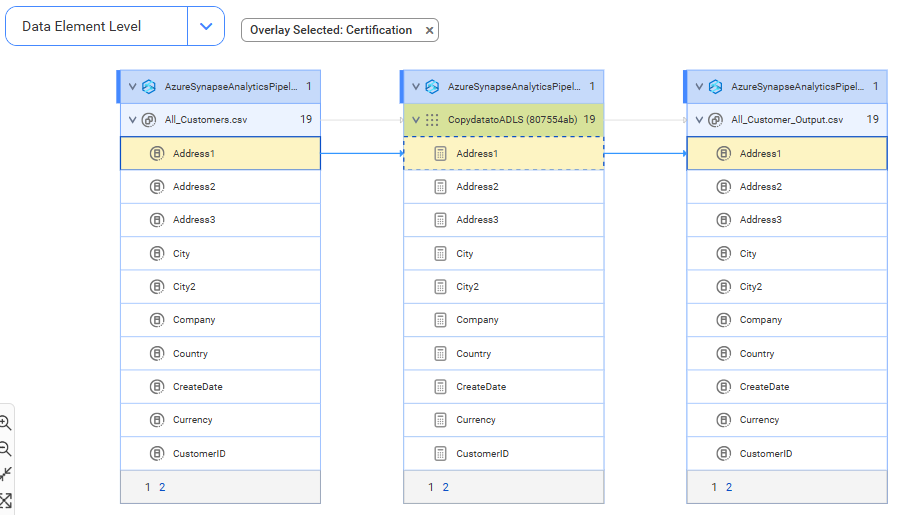The image size is (907, 515).
Task: Click the Address1 column icon in CopydatatoADLS
Action: pos(440,153)
